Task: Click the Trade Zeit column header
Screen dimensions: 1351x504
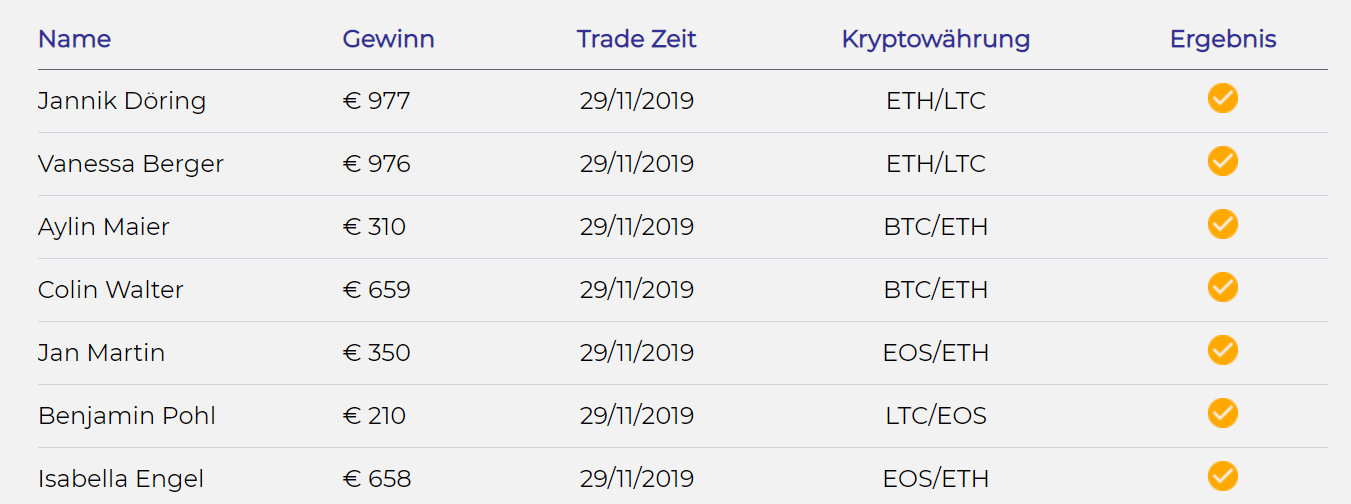Action: point(637,39)
